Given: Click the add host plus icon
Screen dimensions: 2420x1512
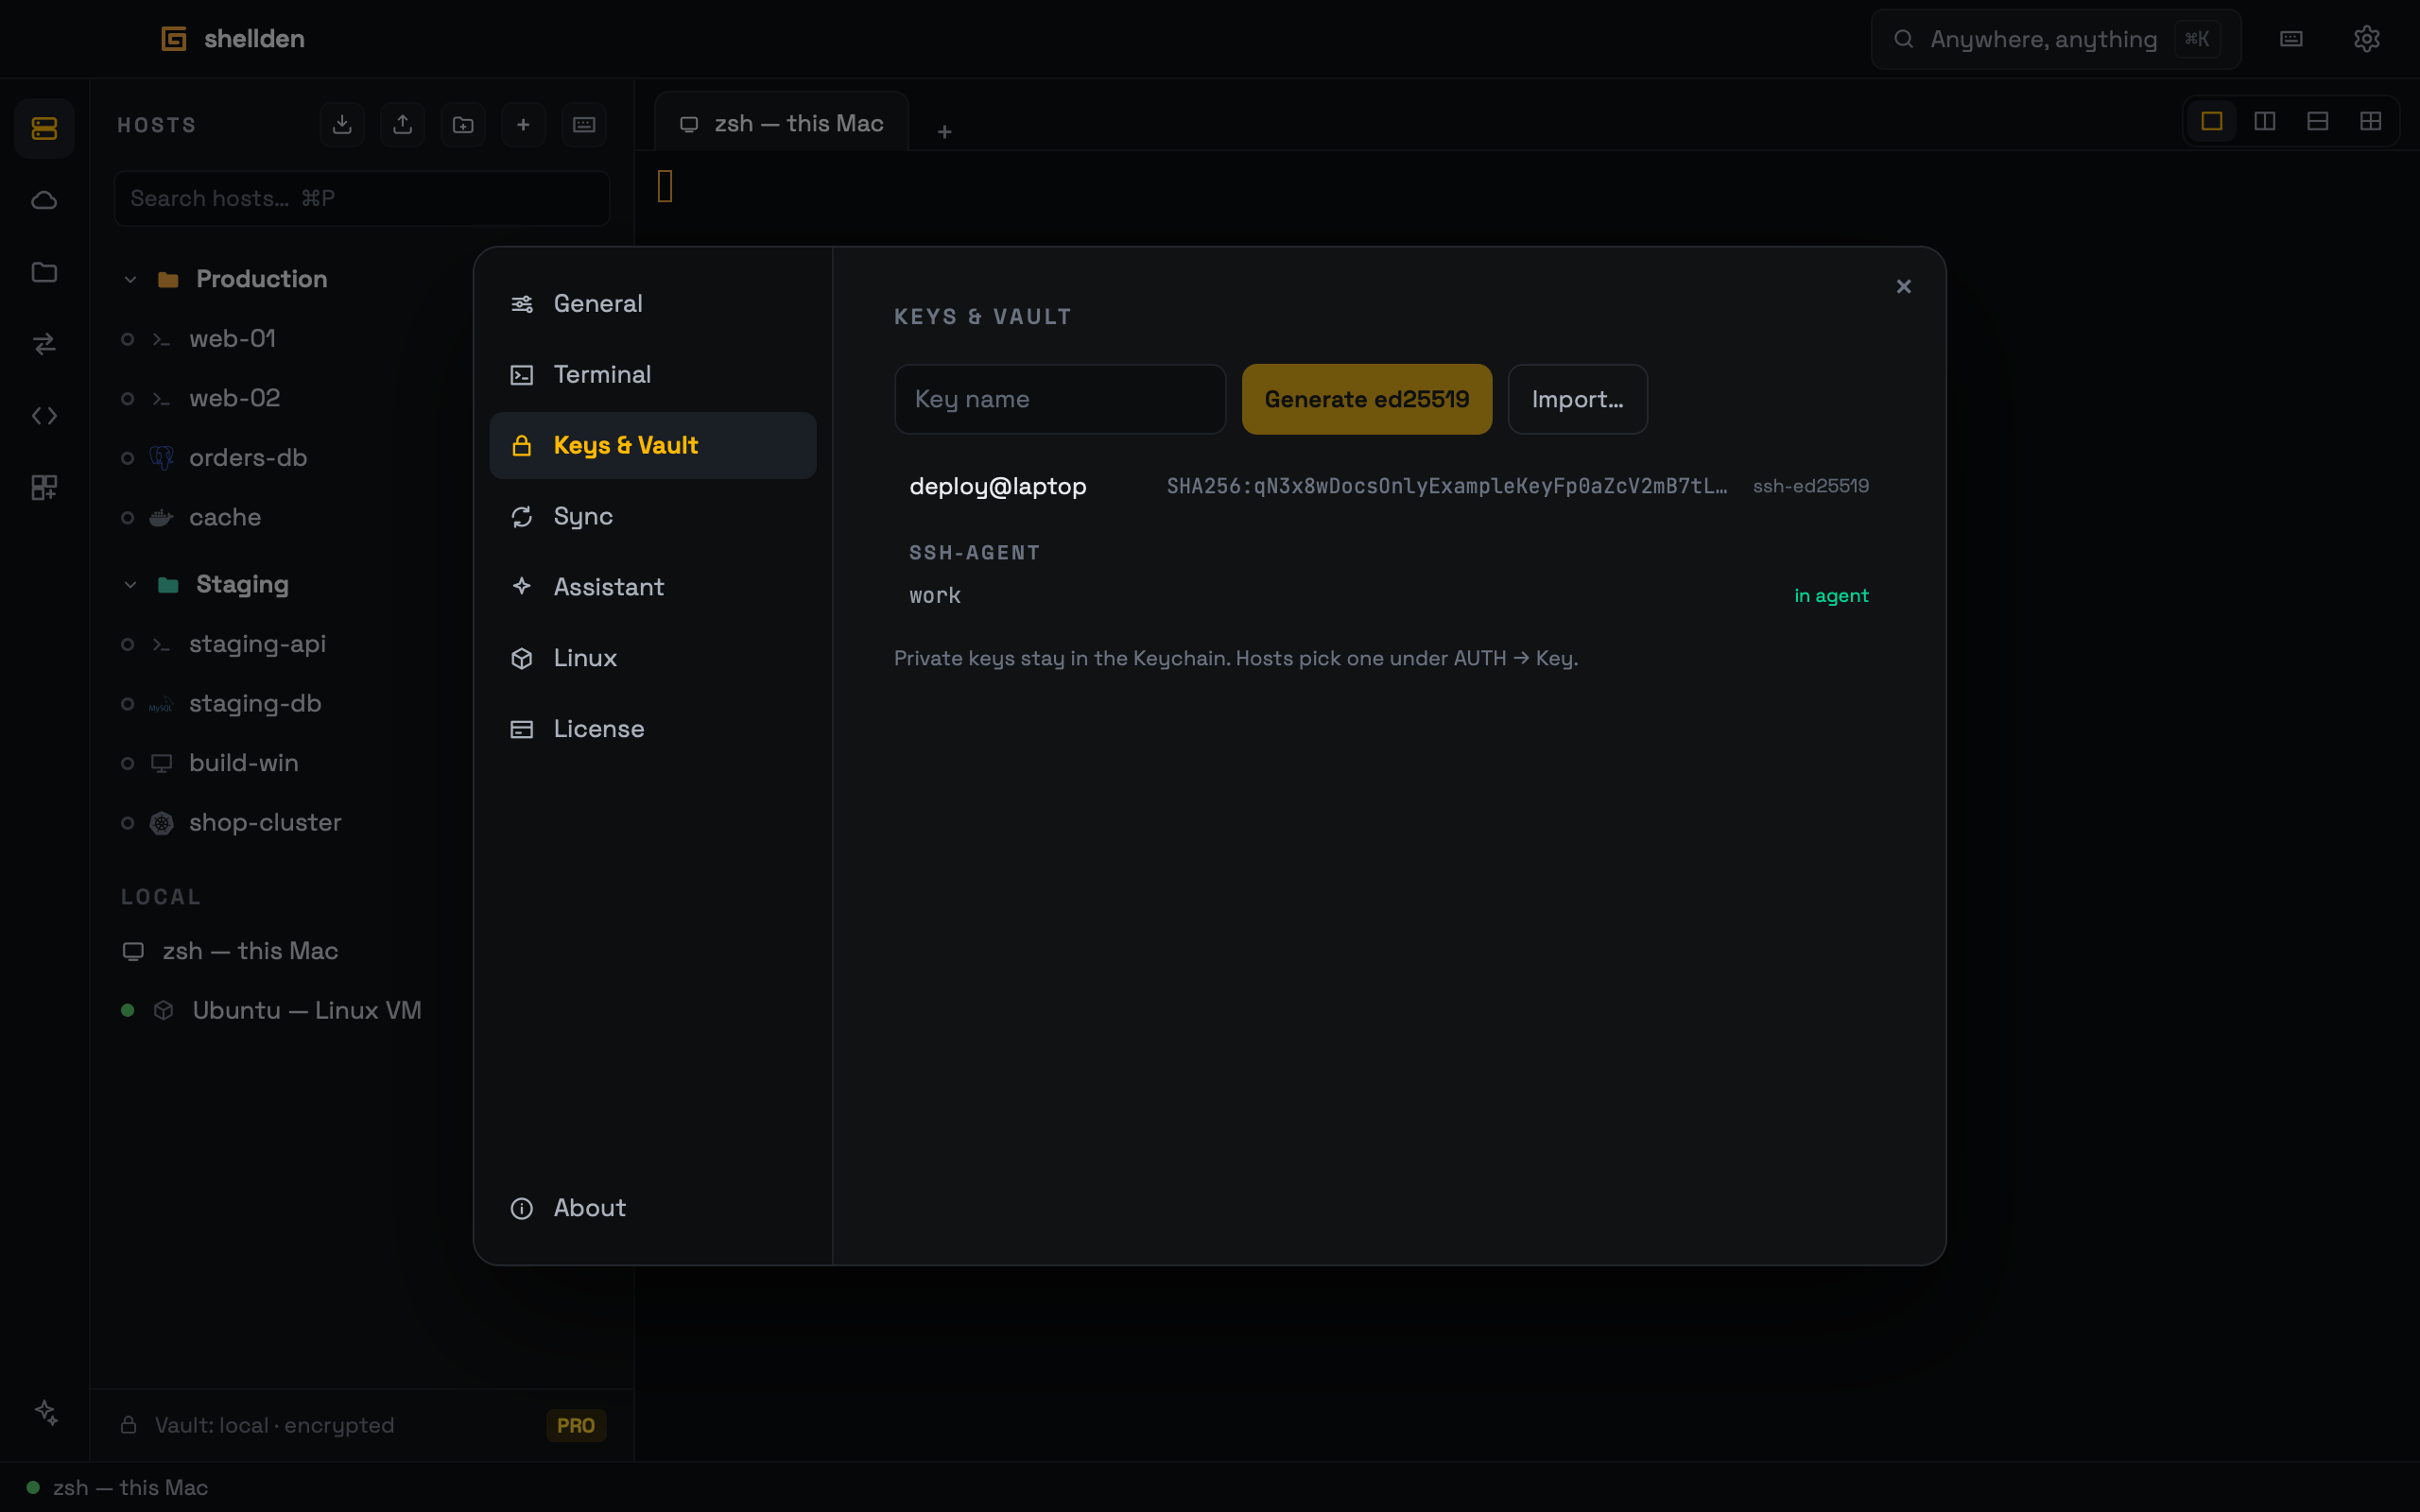Looking at the screenshot, I should click(523, 124).
